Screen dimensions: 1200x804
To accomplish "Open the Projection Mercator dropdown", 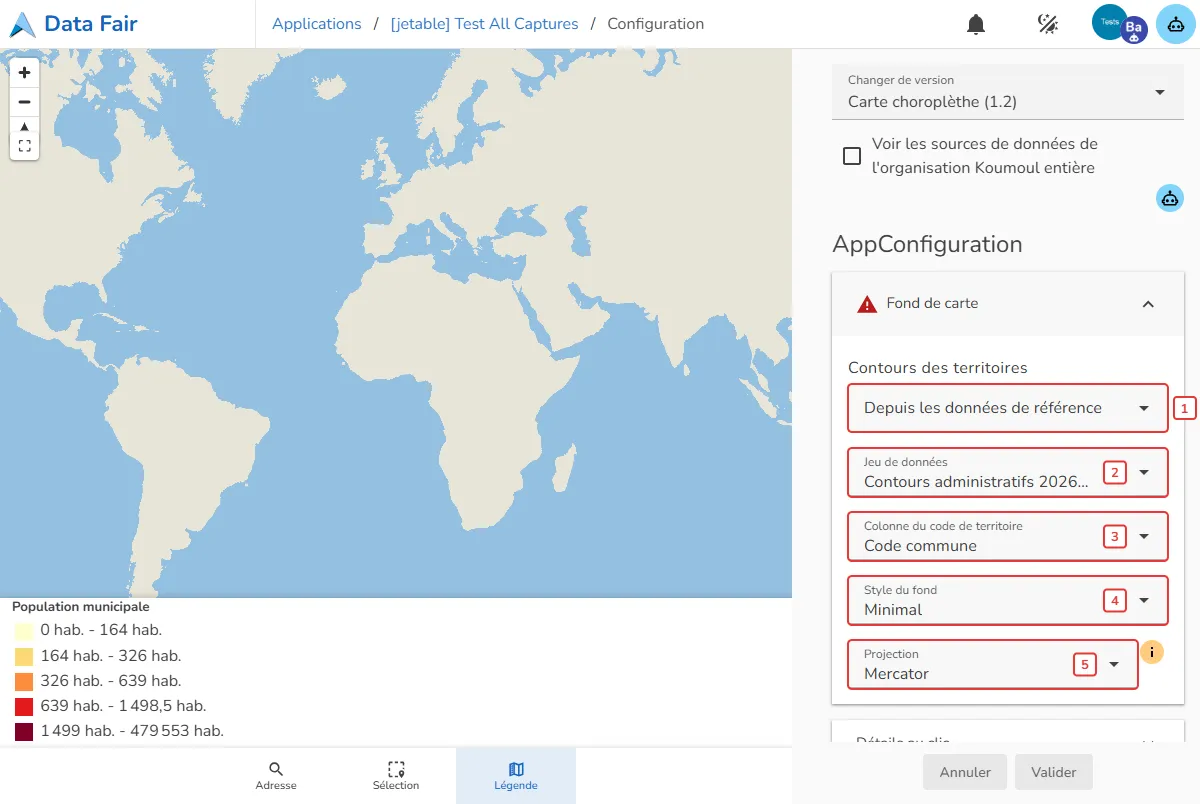I will [993, 664].
